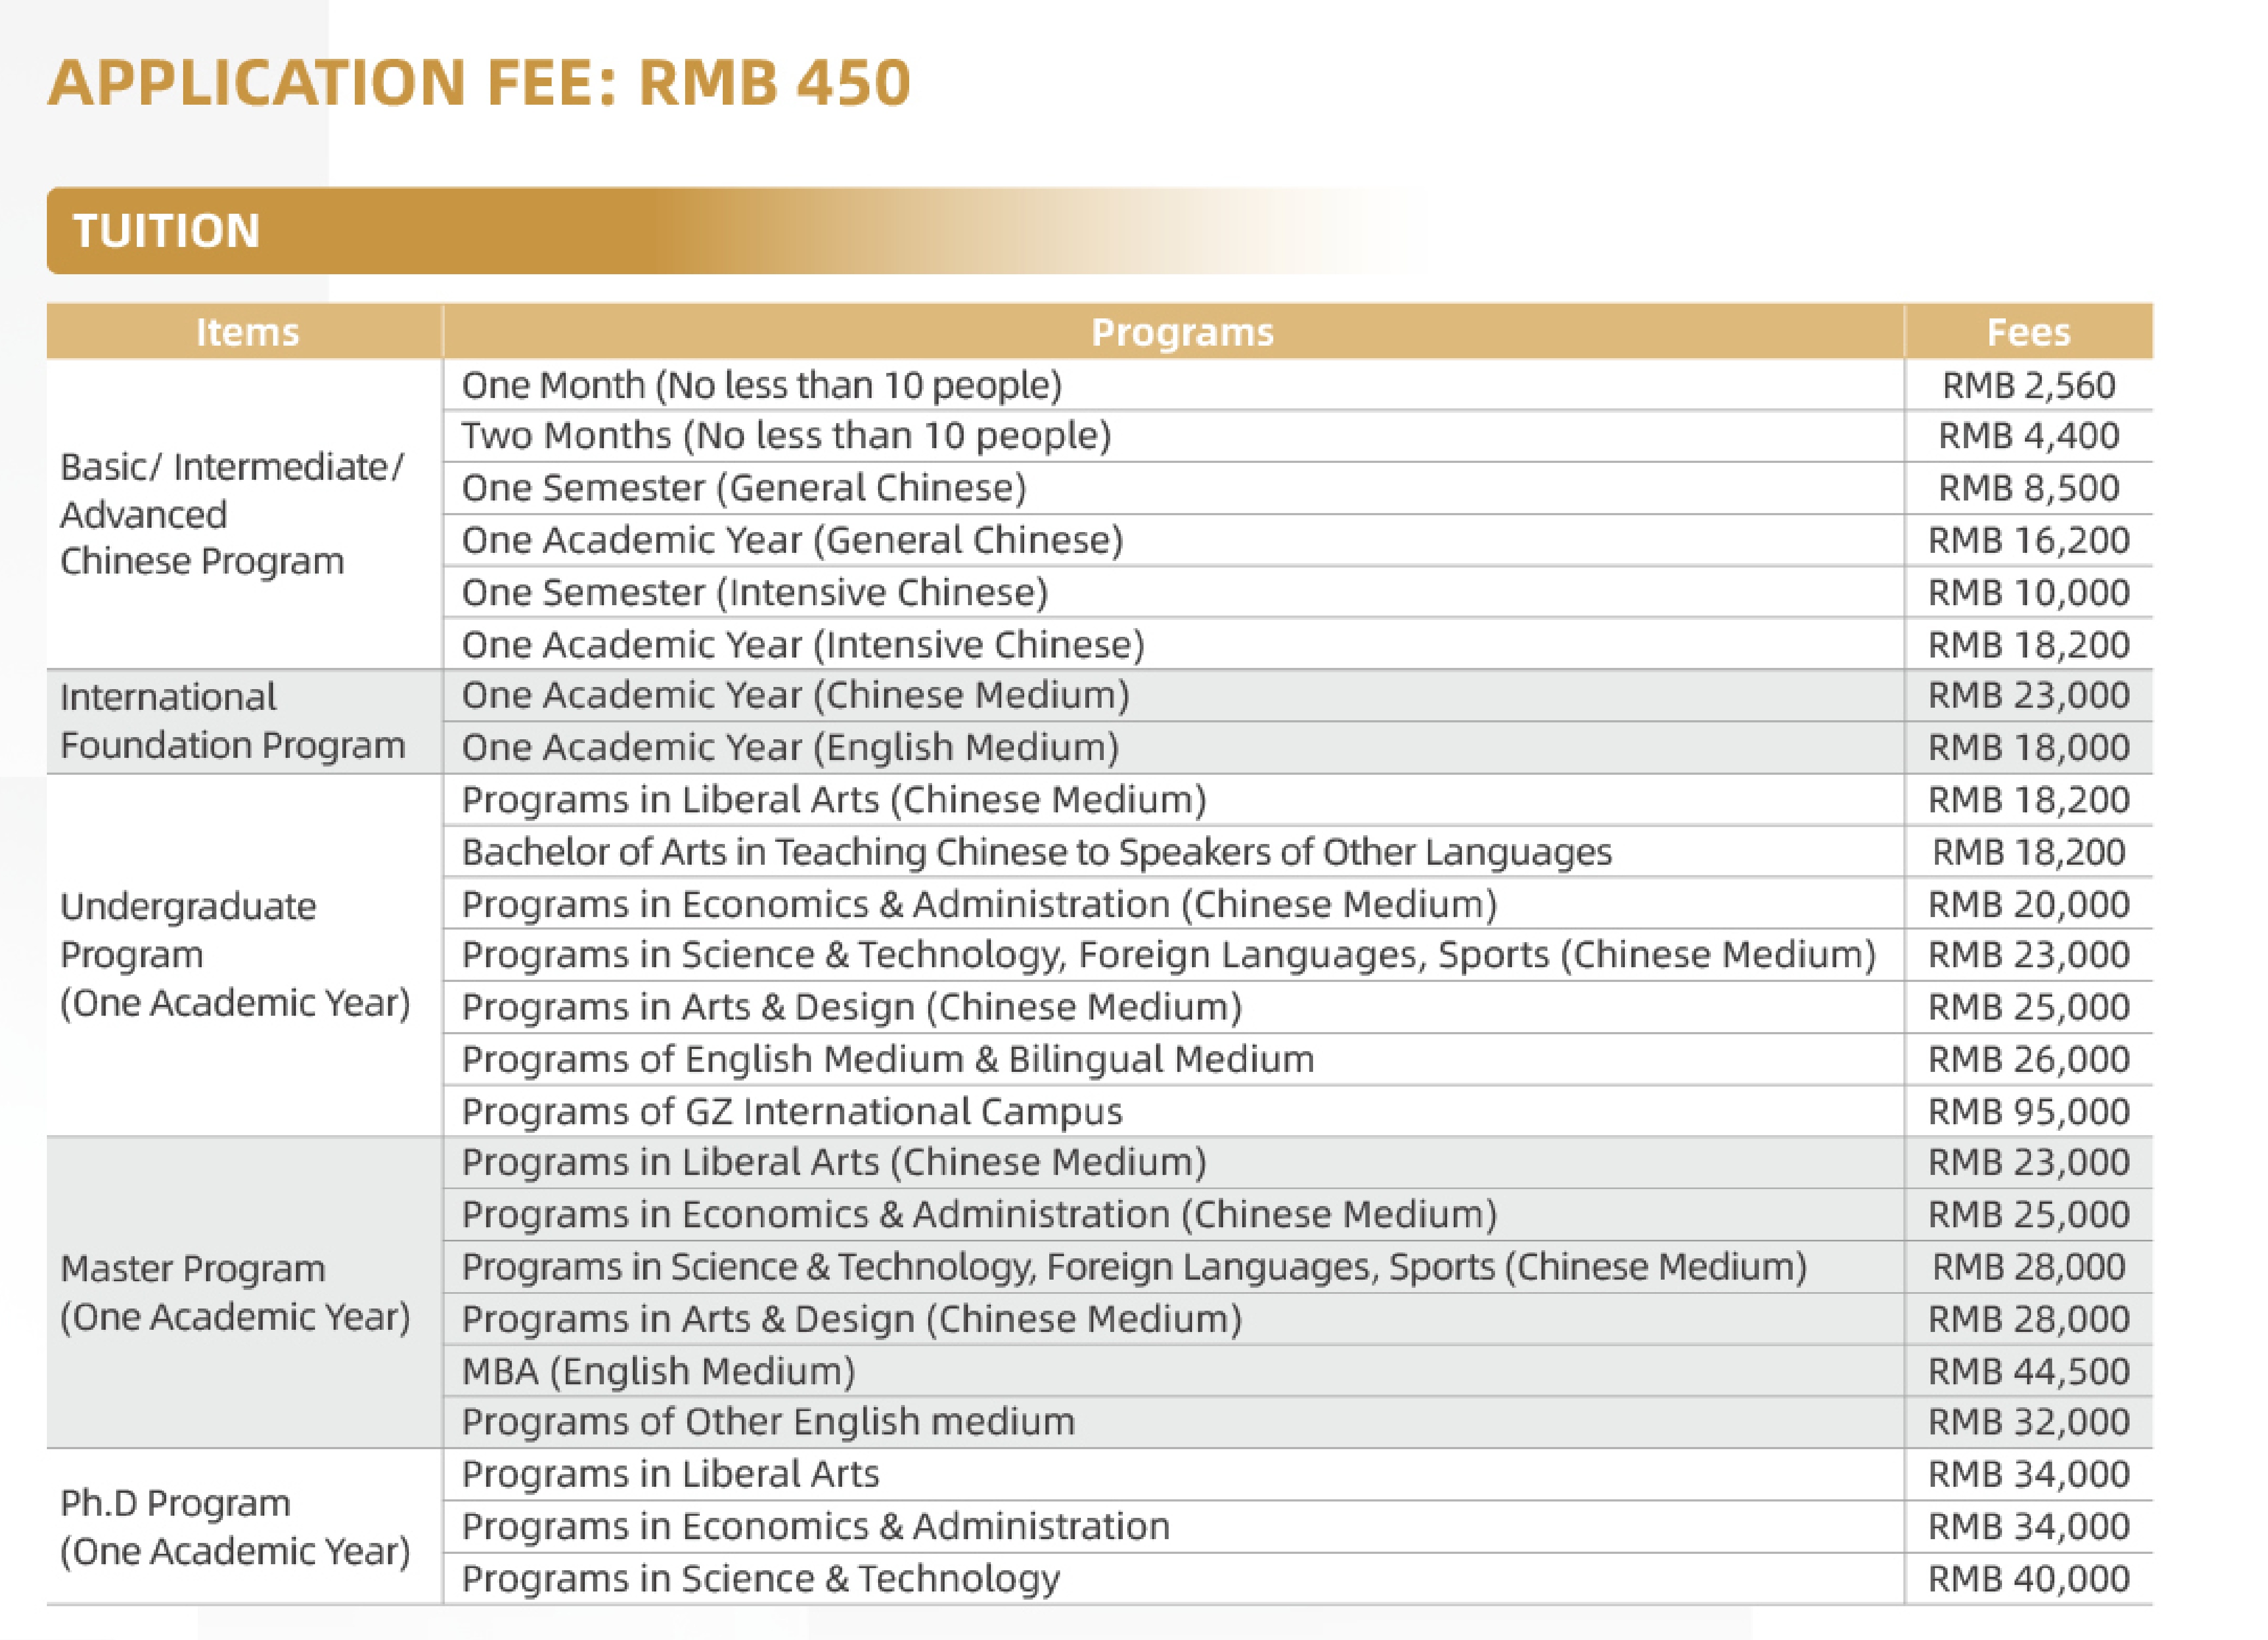The width and height of the screenshot is (2268, 1640).
Task: Click the RMB 2,560 fee value
Action: [2028, 385]
